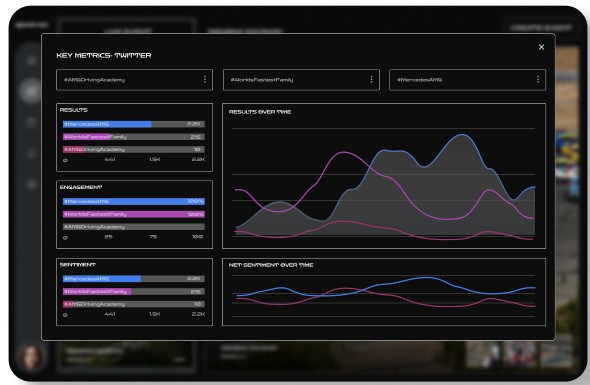This screenshot has height=385, width=590.
Task: Click the Results Over Time heading
Action: [260, 112]
